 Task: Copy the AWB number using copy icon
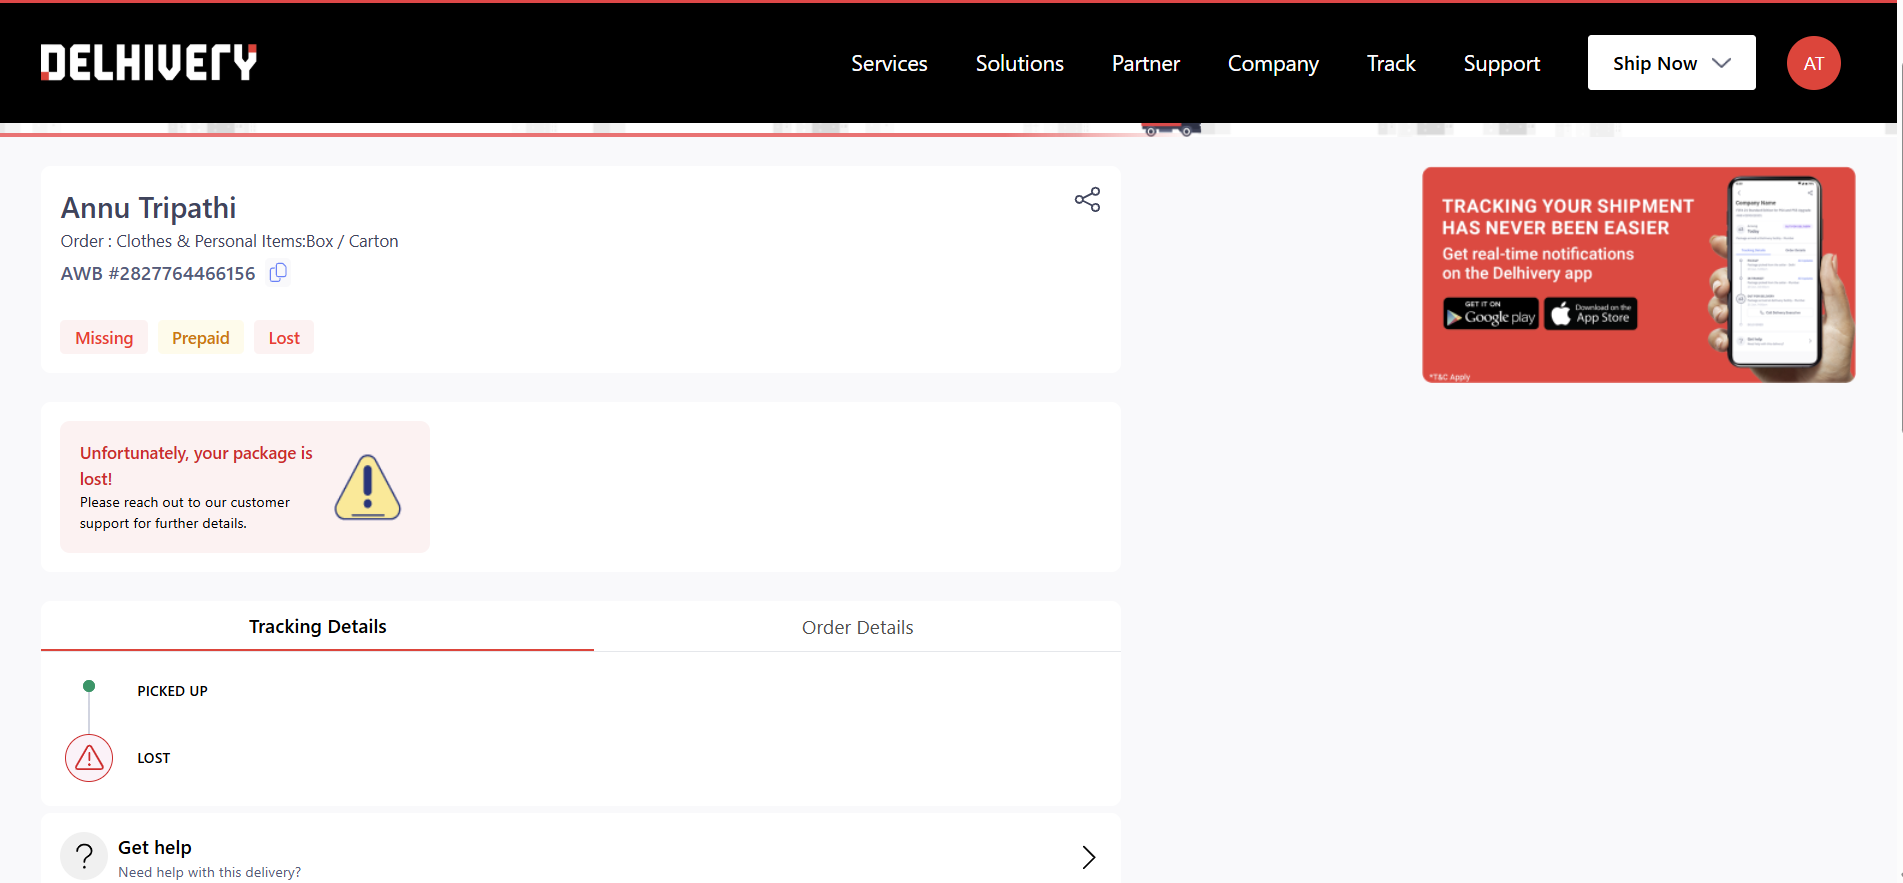pos(278,273)
